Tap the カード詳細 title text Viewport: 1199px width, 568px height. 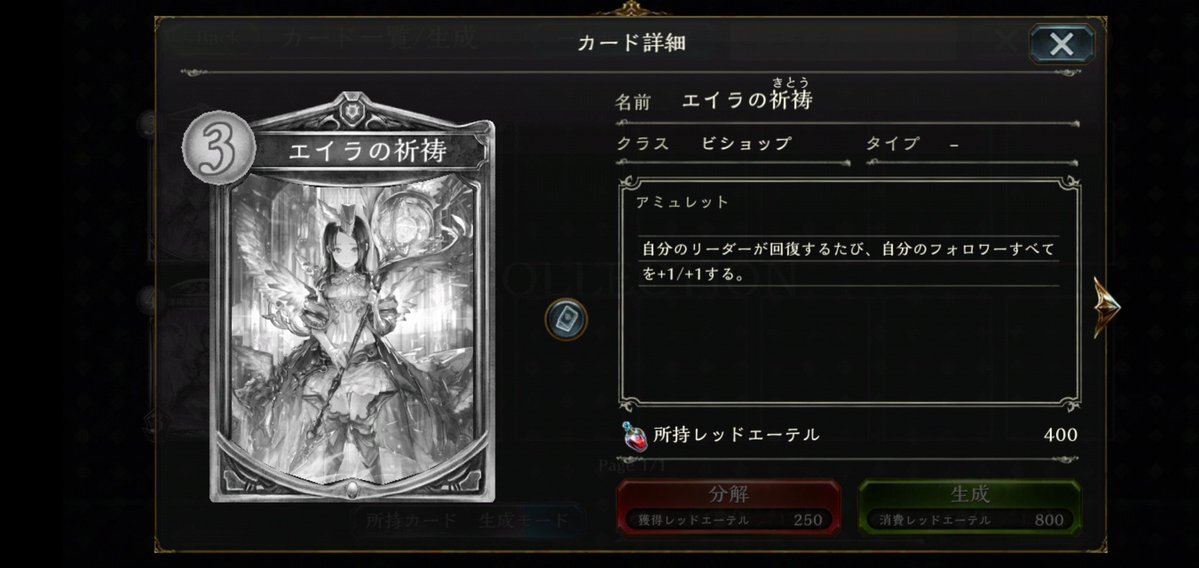(631, 43)
